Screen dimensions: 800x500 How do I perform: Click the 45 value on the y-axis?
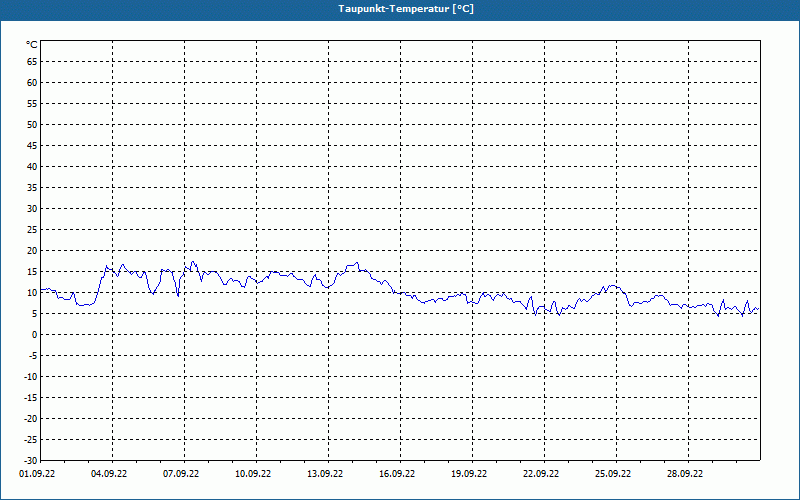32,146
